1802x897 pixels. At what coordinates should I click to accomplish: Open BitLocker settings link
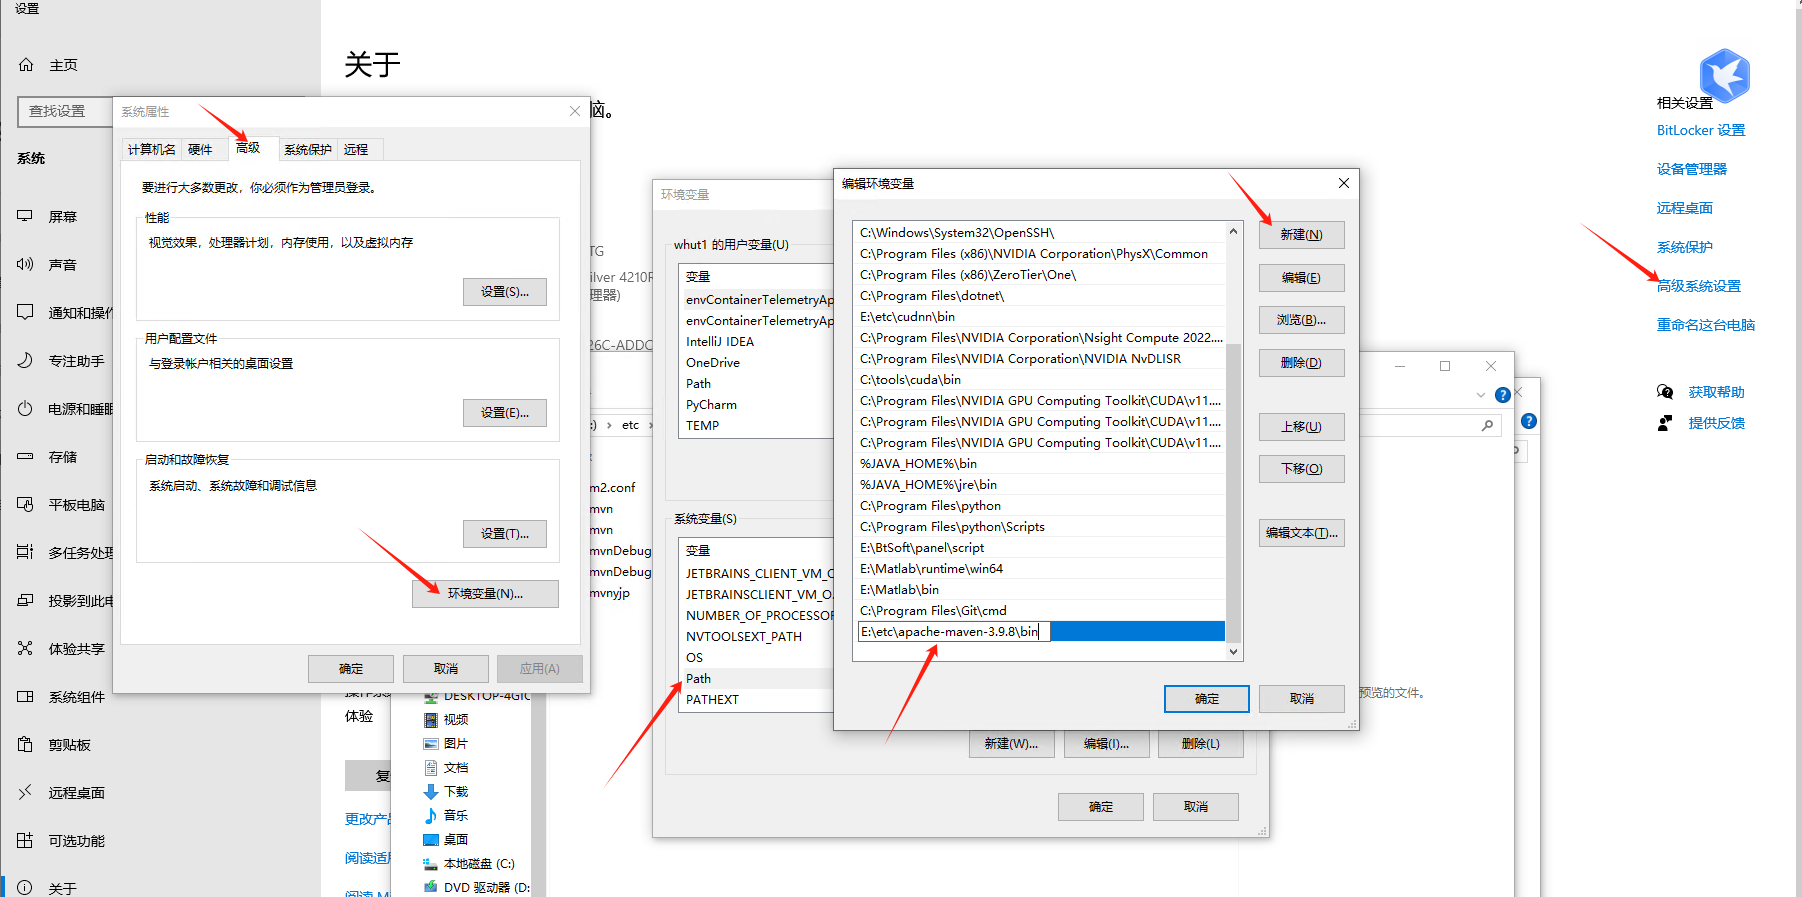click(x=1700, y=130)
